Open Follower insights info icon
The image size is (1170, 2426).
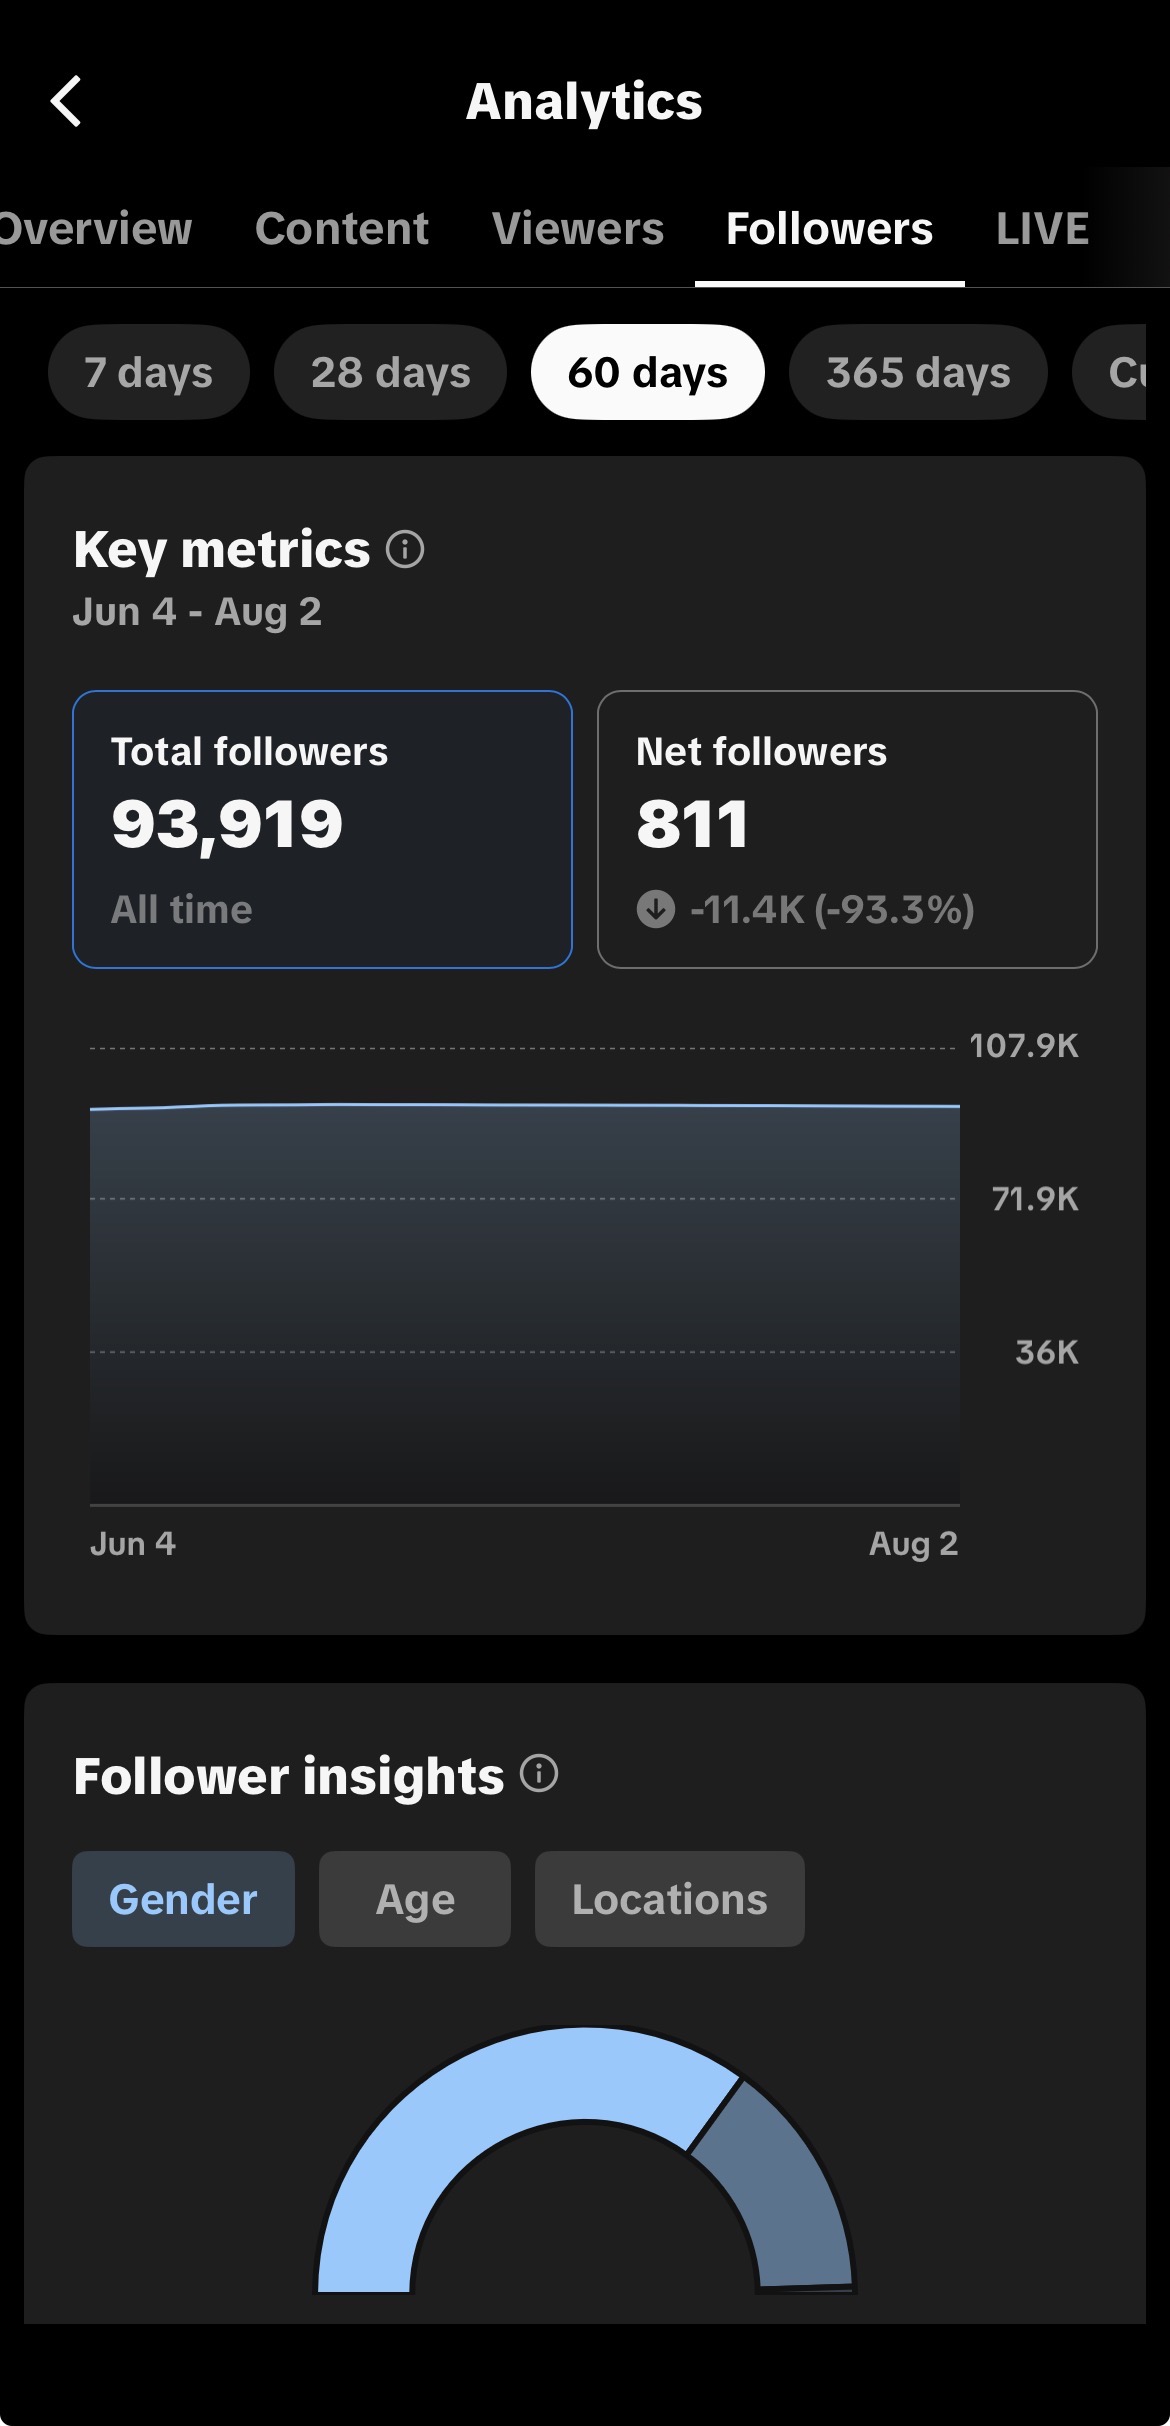tap(539, 1774)
